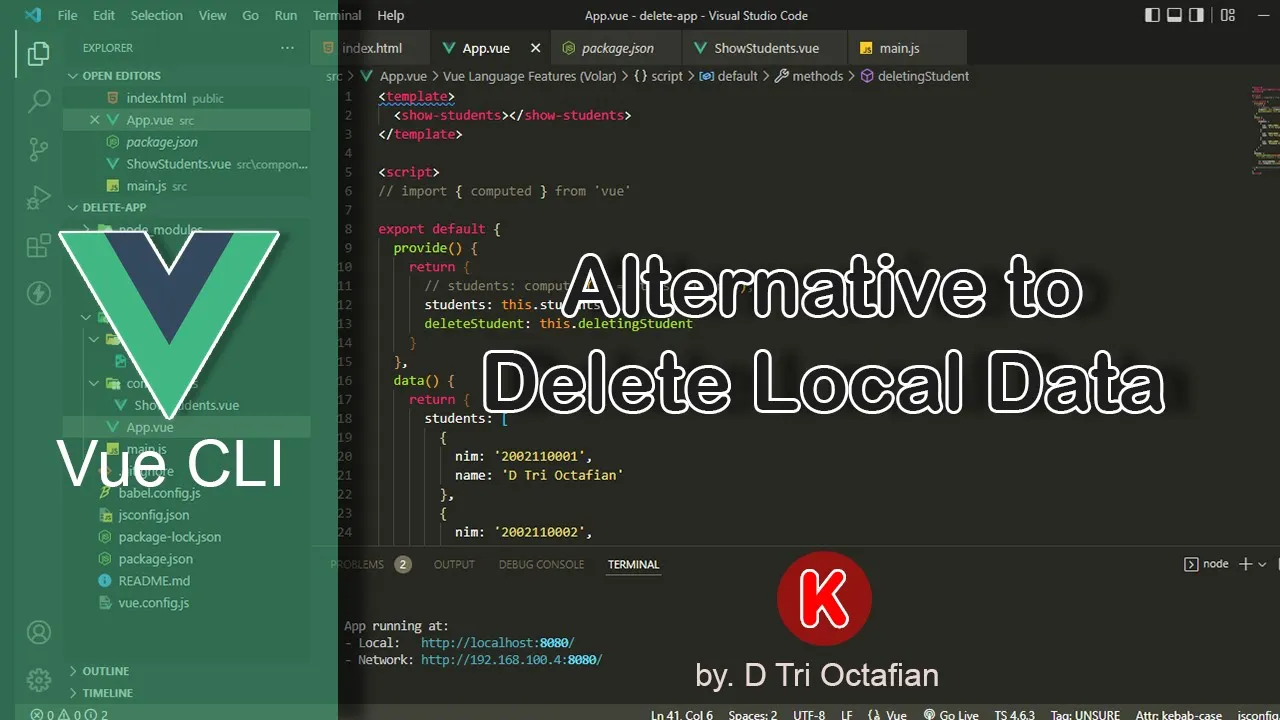1280x720 pixels.
Task: Open the http://localhost:8080/ link in terminal
Action: [x=498, y=643]
